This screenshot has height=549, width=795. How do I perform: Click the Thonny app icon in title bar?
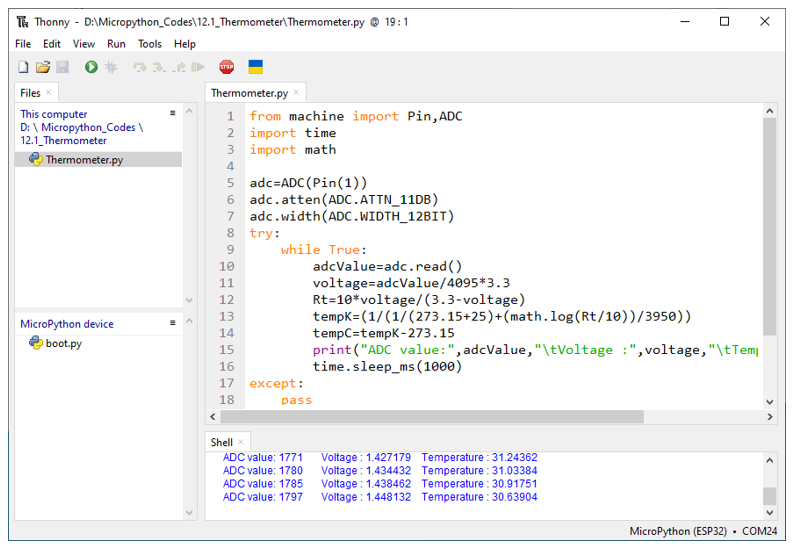tap(23, 22)
